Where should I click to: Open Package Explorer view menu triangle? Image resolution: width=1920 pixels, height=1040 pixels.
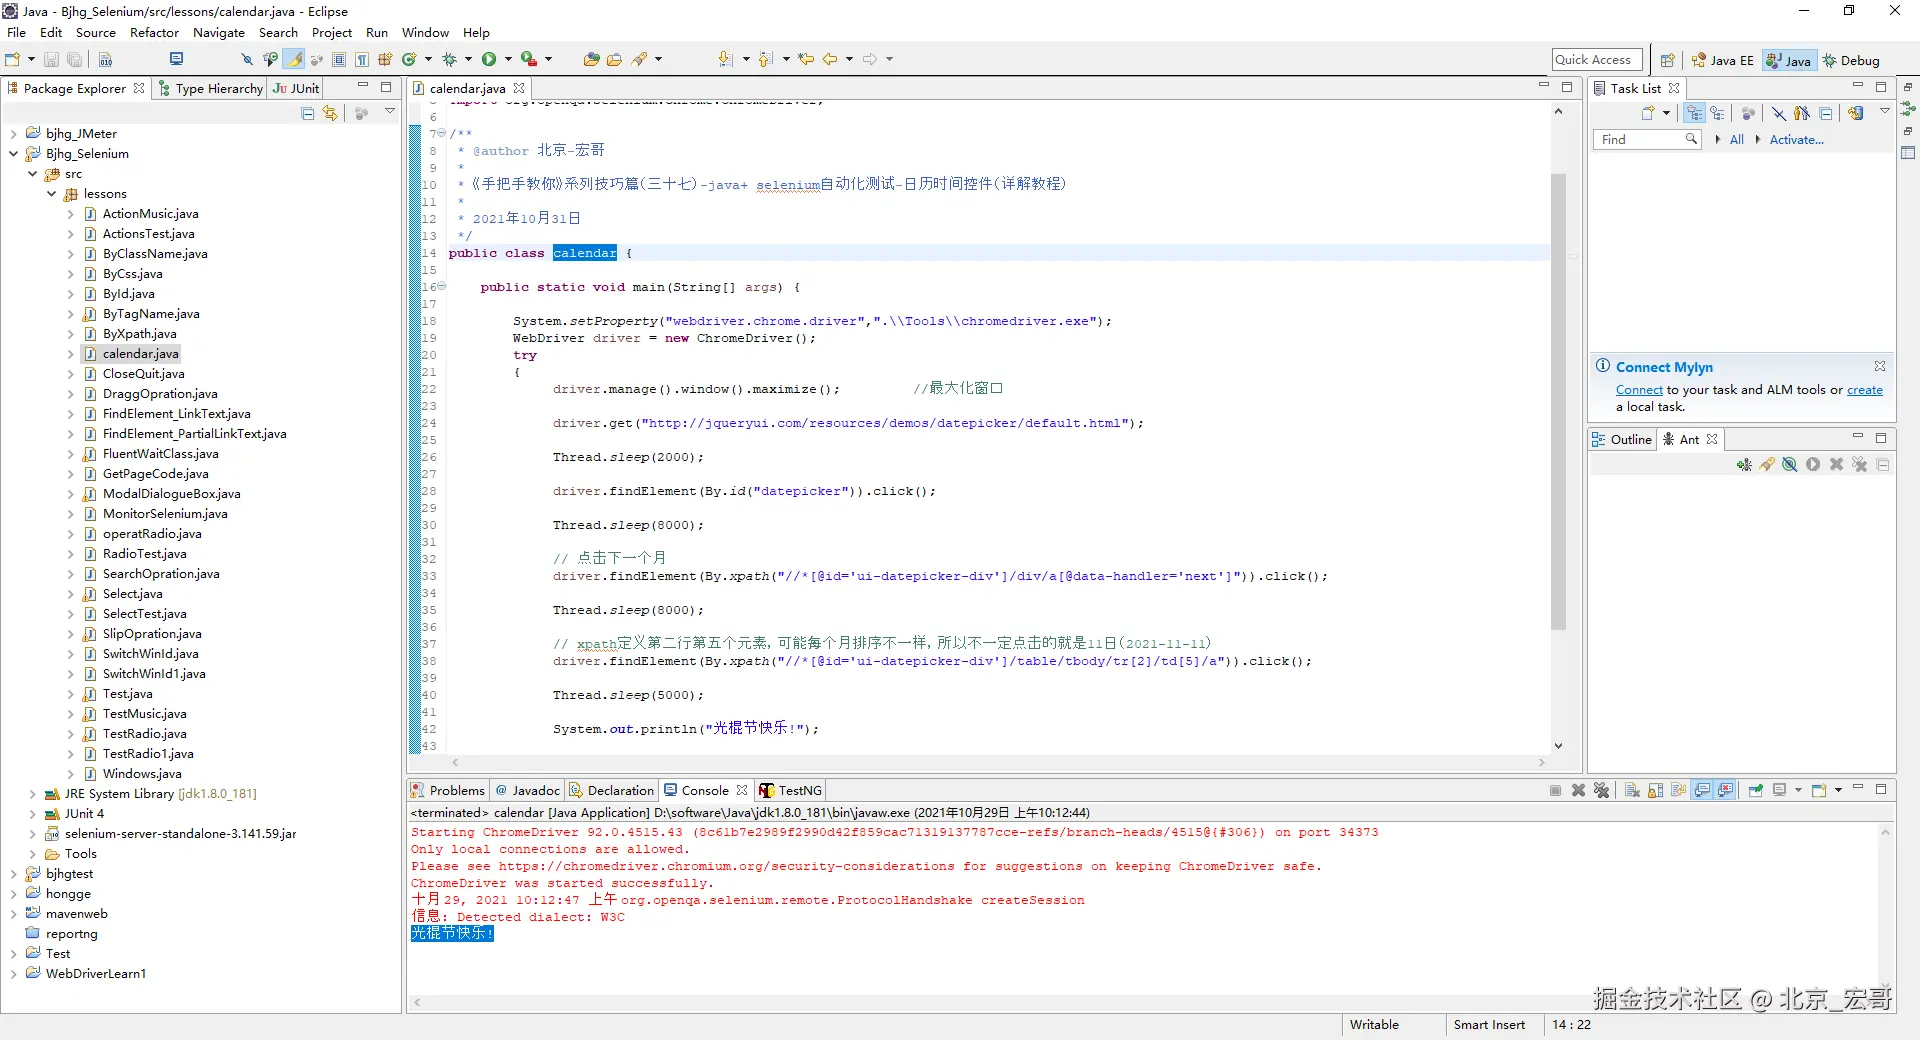tap(390, 112)
